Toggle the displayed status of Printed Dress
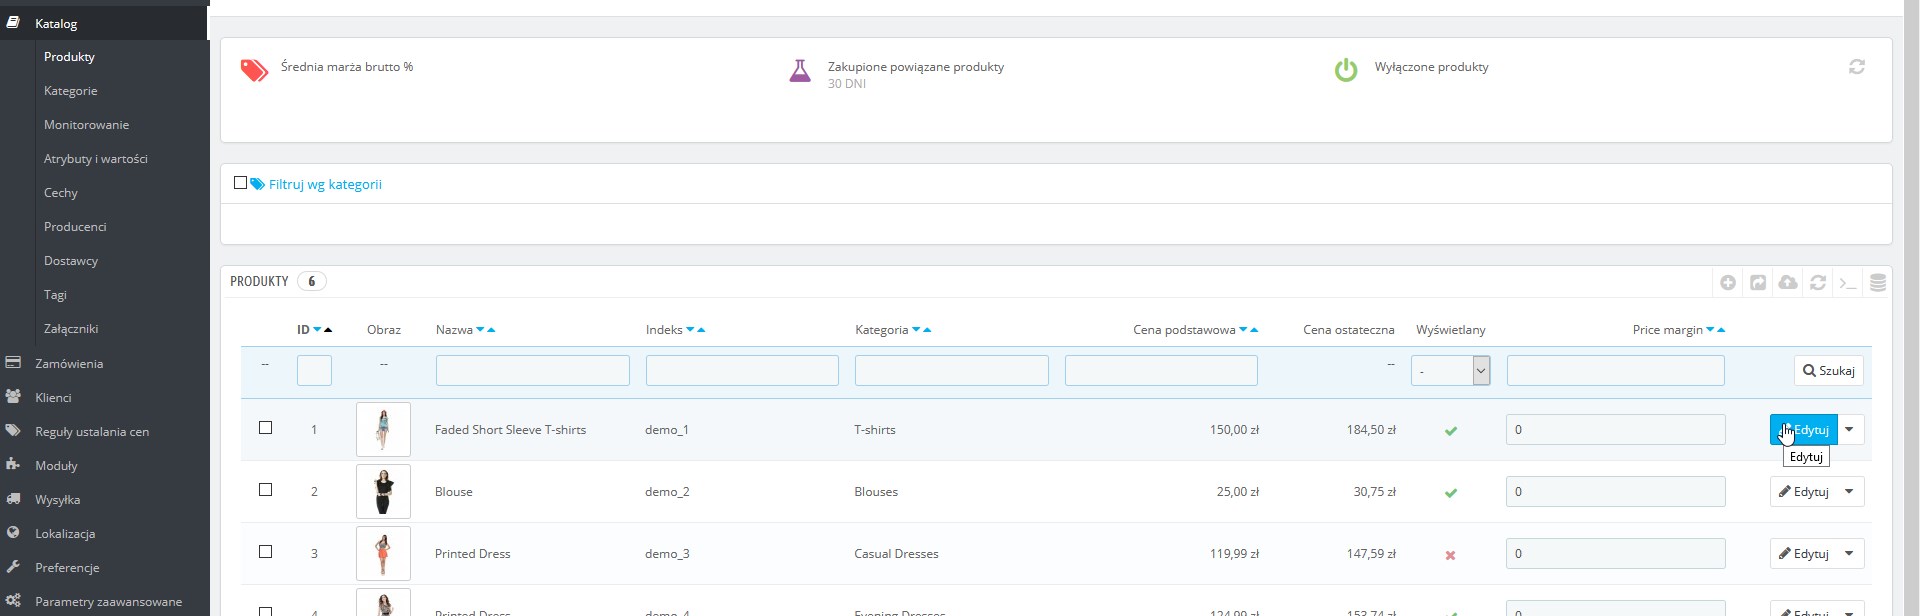The width and height of the screenshot is (1920, 616). [1450, 555]
